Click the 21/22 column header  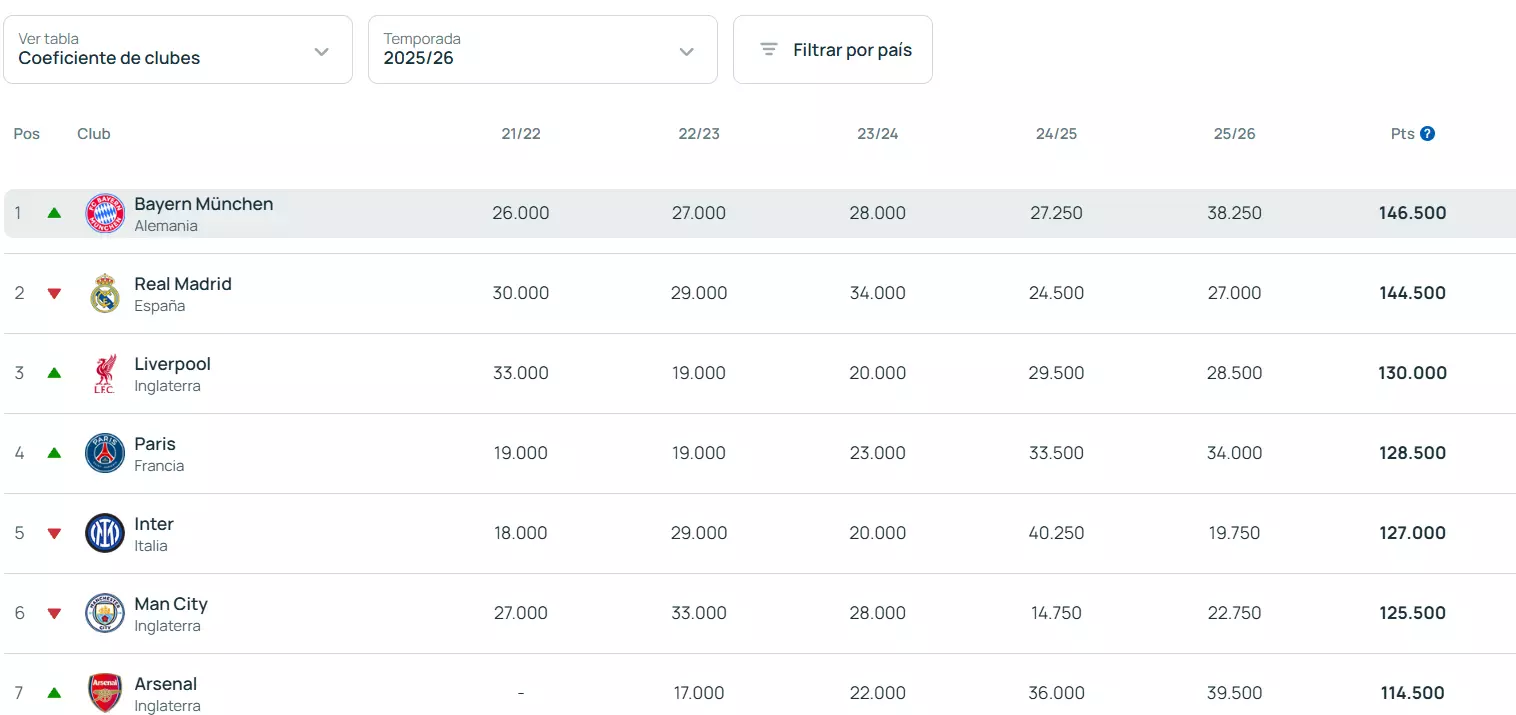[x=521, y=134]
